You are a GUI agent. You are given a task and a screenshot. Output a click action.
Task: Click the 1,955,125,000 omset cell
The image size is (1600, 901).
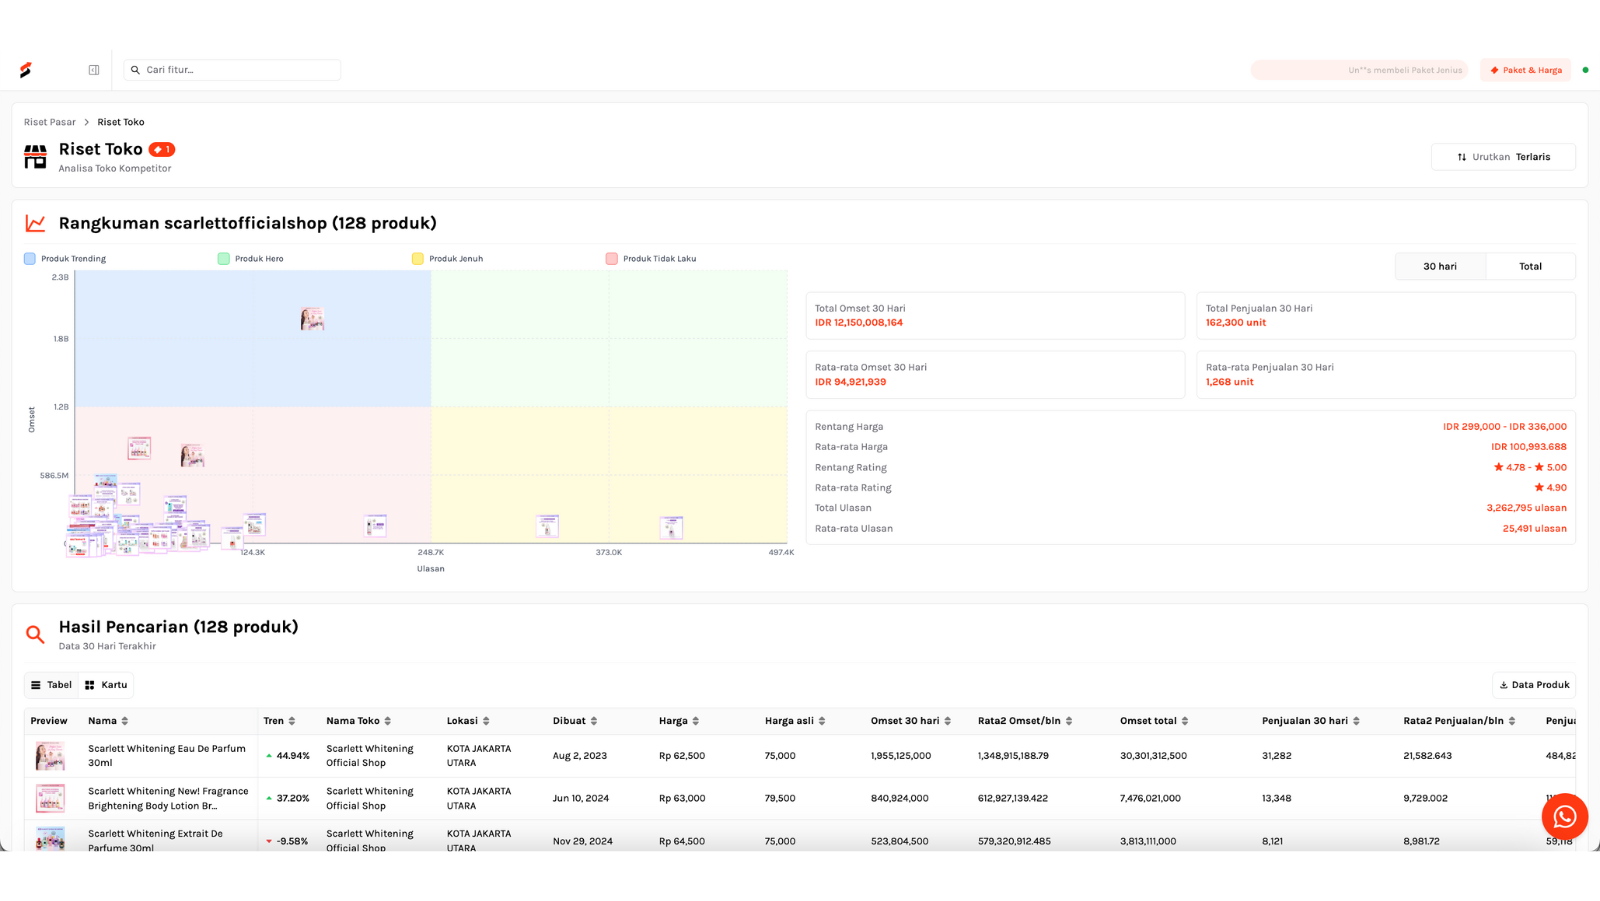[x=901, y=756]
